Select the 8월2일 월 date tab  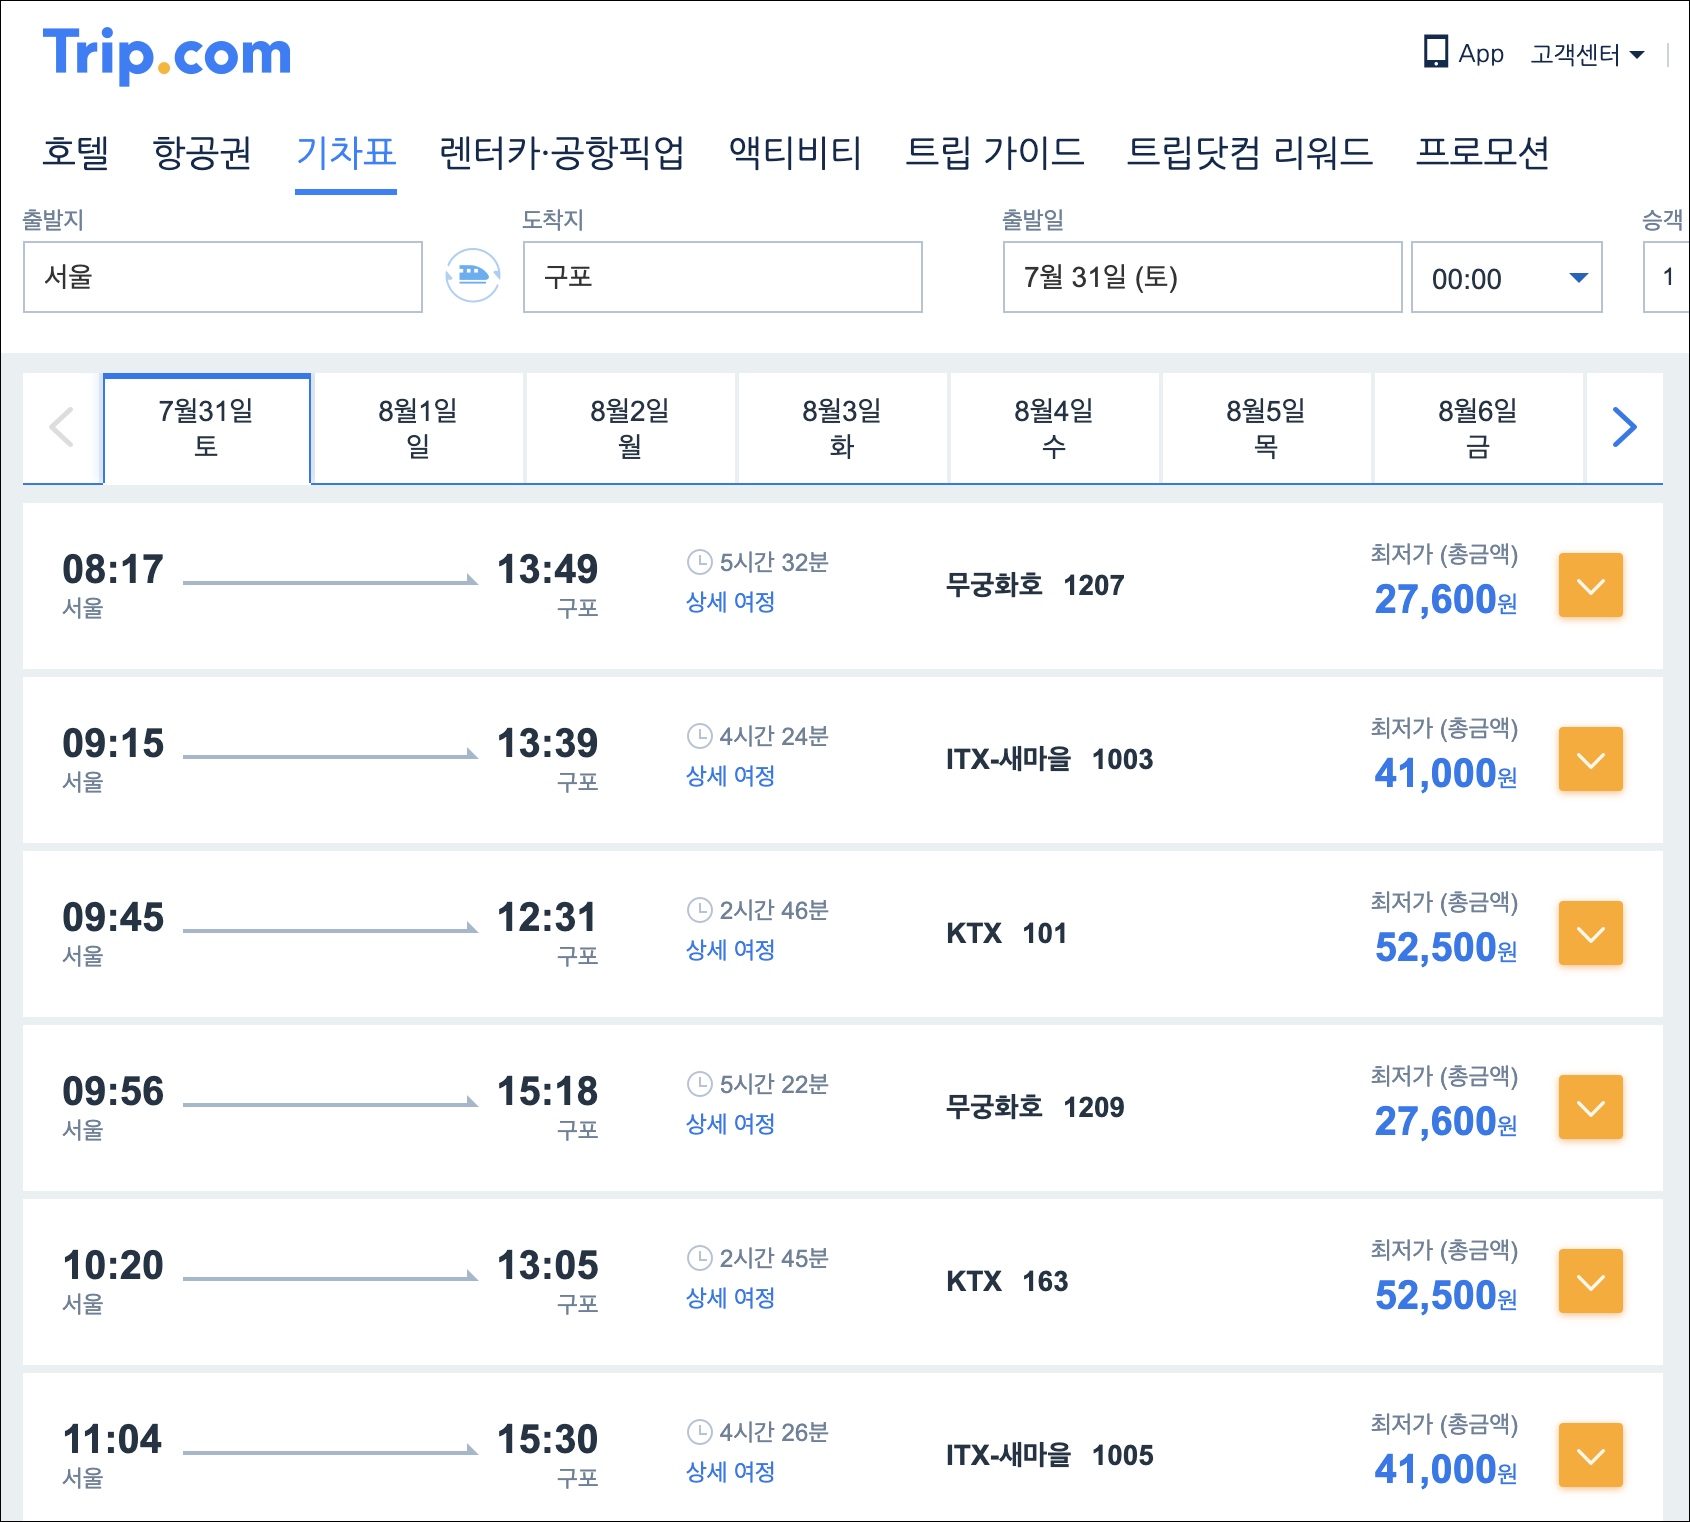tap(630, 428)
